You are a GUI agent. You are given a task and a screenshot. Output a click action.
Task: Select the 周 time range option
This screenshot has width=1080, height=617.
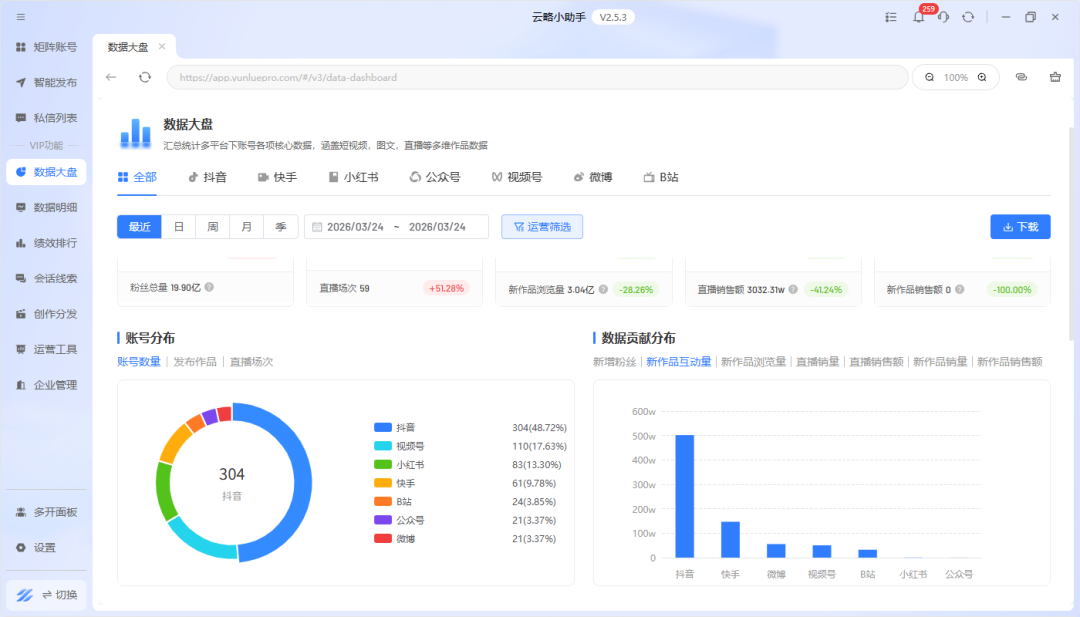click(x=212, y=227)
